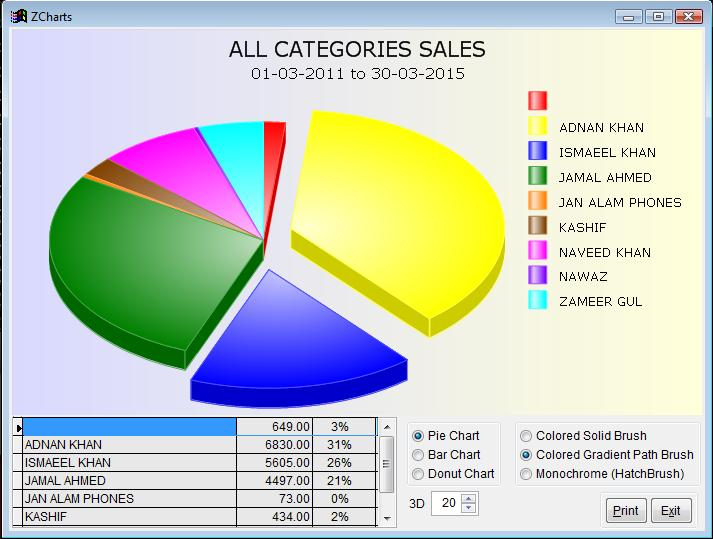Click the table scrollbar up arrow

387,427
